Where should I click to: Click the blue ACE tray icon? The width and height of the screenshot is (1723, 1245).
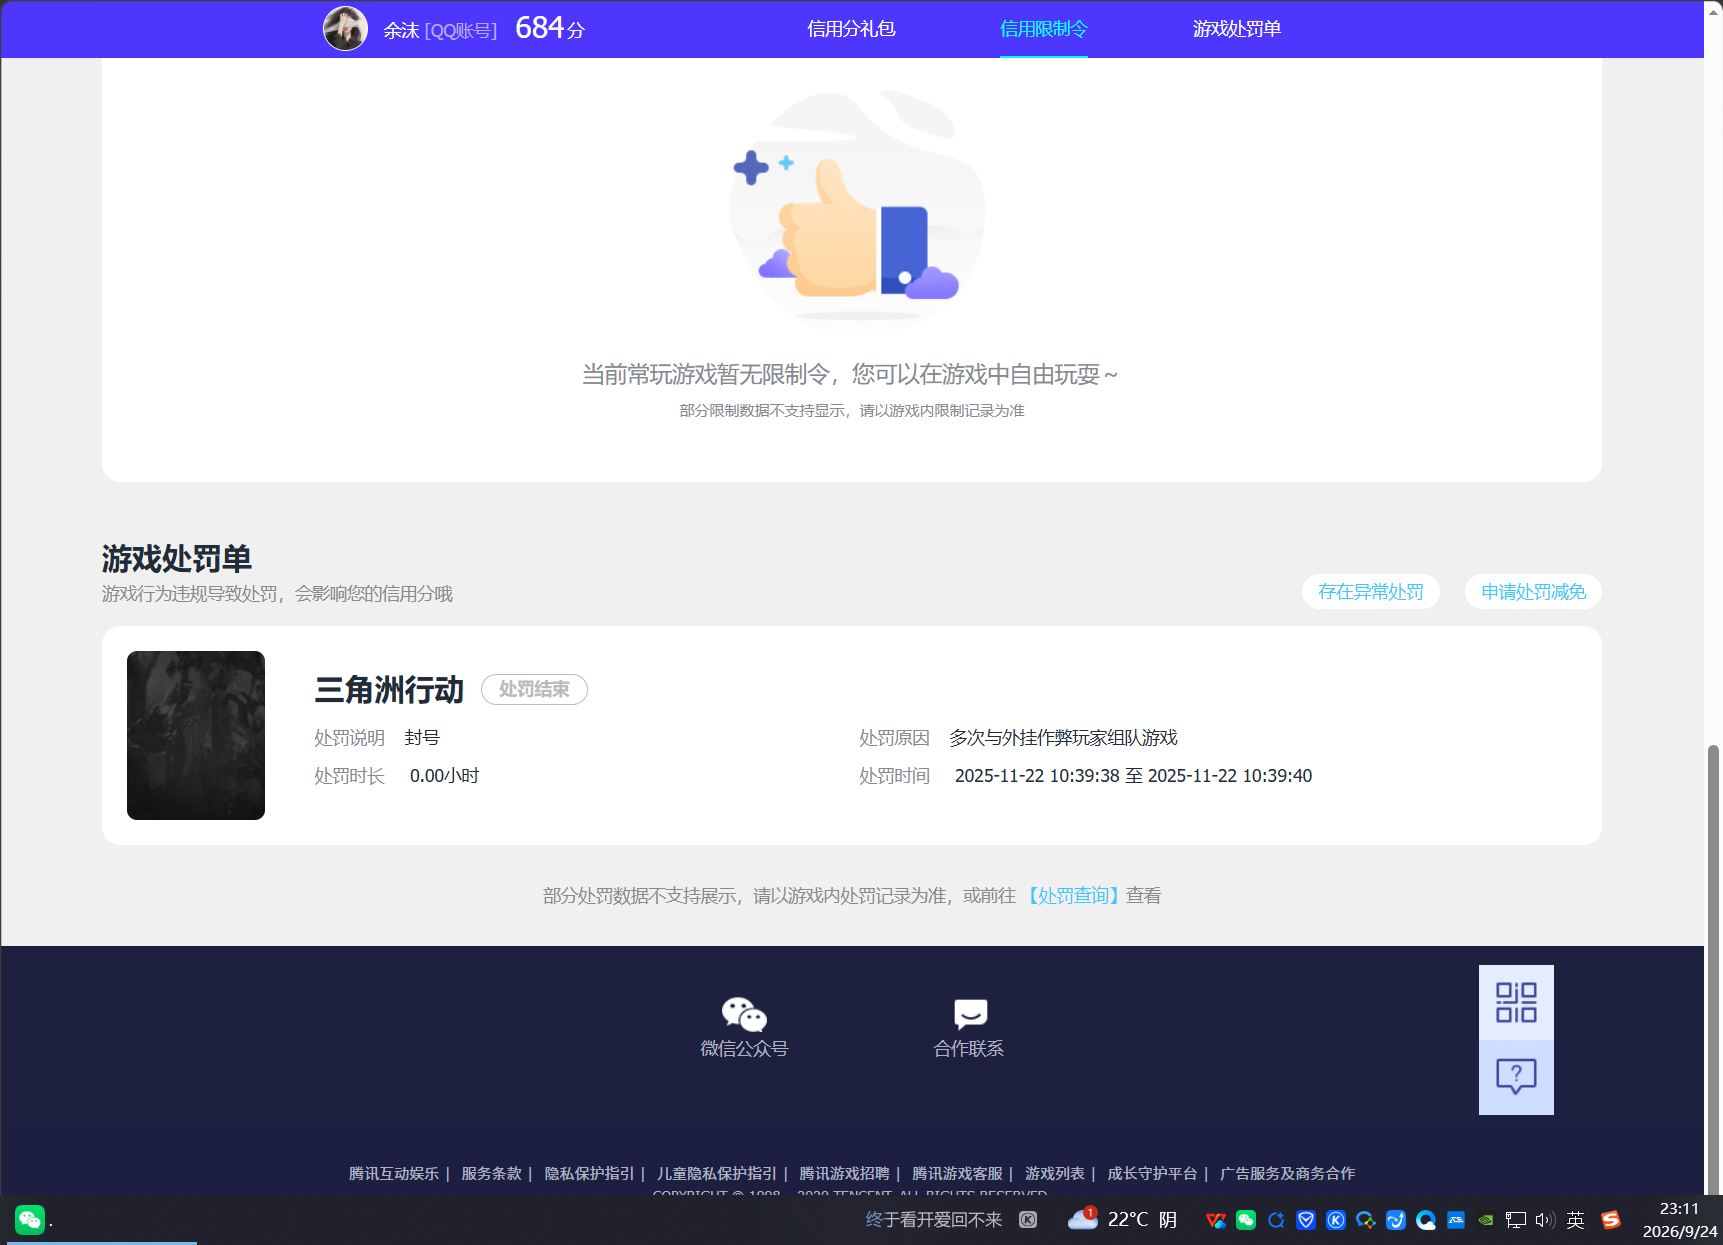(1456, 1220)
